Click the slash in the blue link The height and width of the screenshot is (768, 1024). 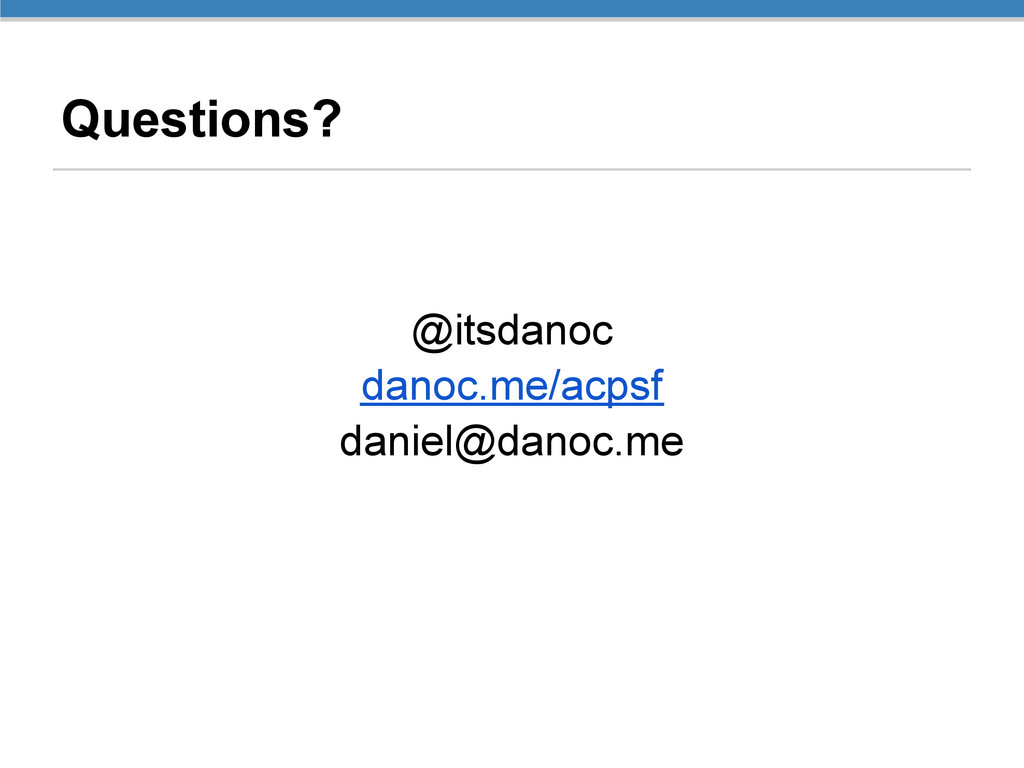click(x=554, y=385)
